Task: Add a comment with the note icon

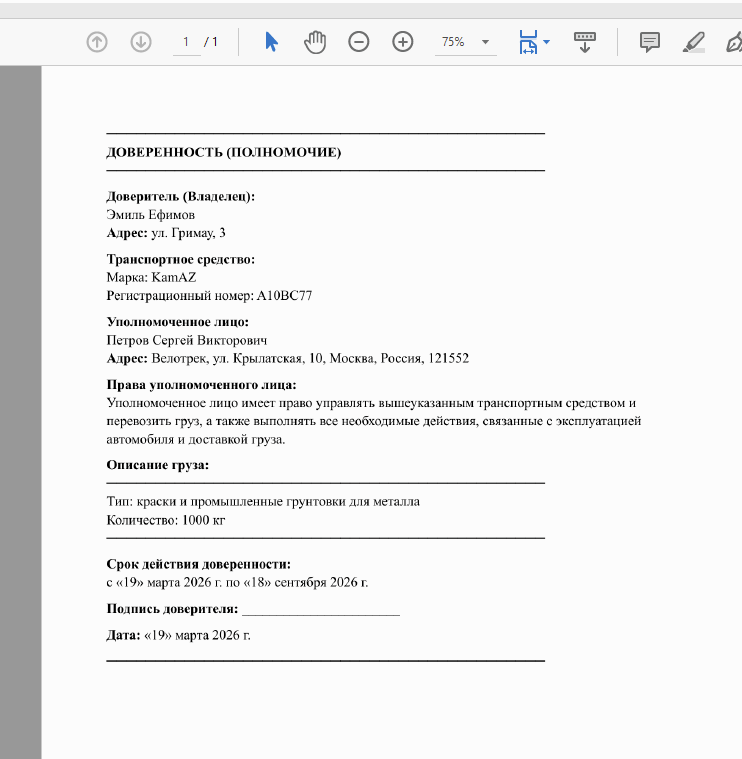Action: [x=650, y=42]
